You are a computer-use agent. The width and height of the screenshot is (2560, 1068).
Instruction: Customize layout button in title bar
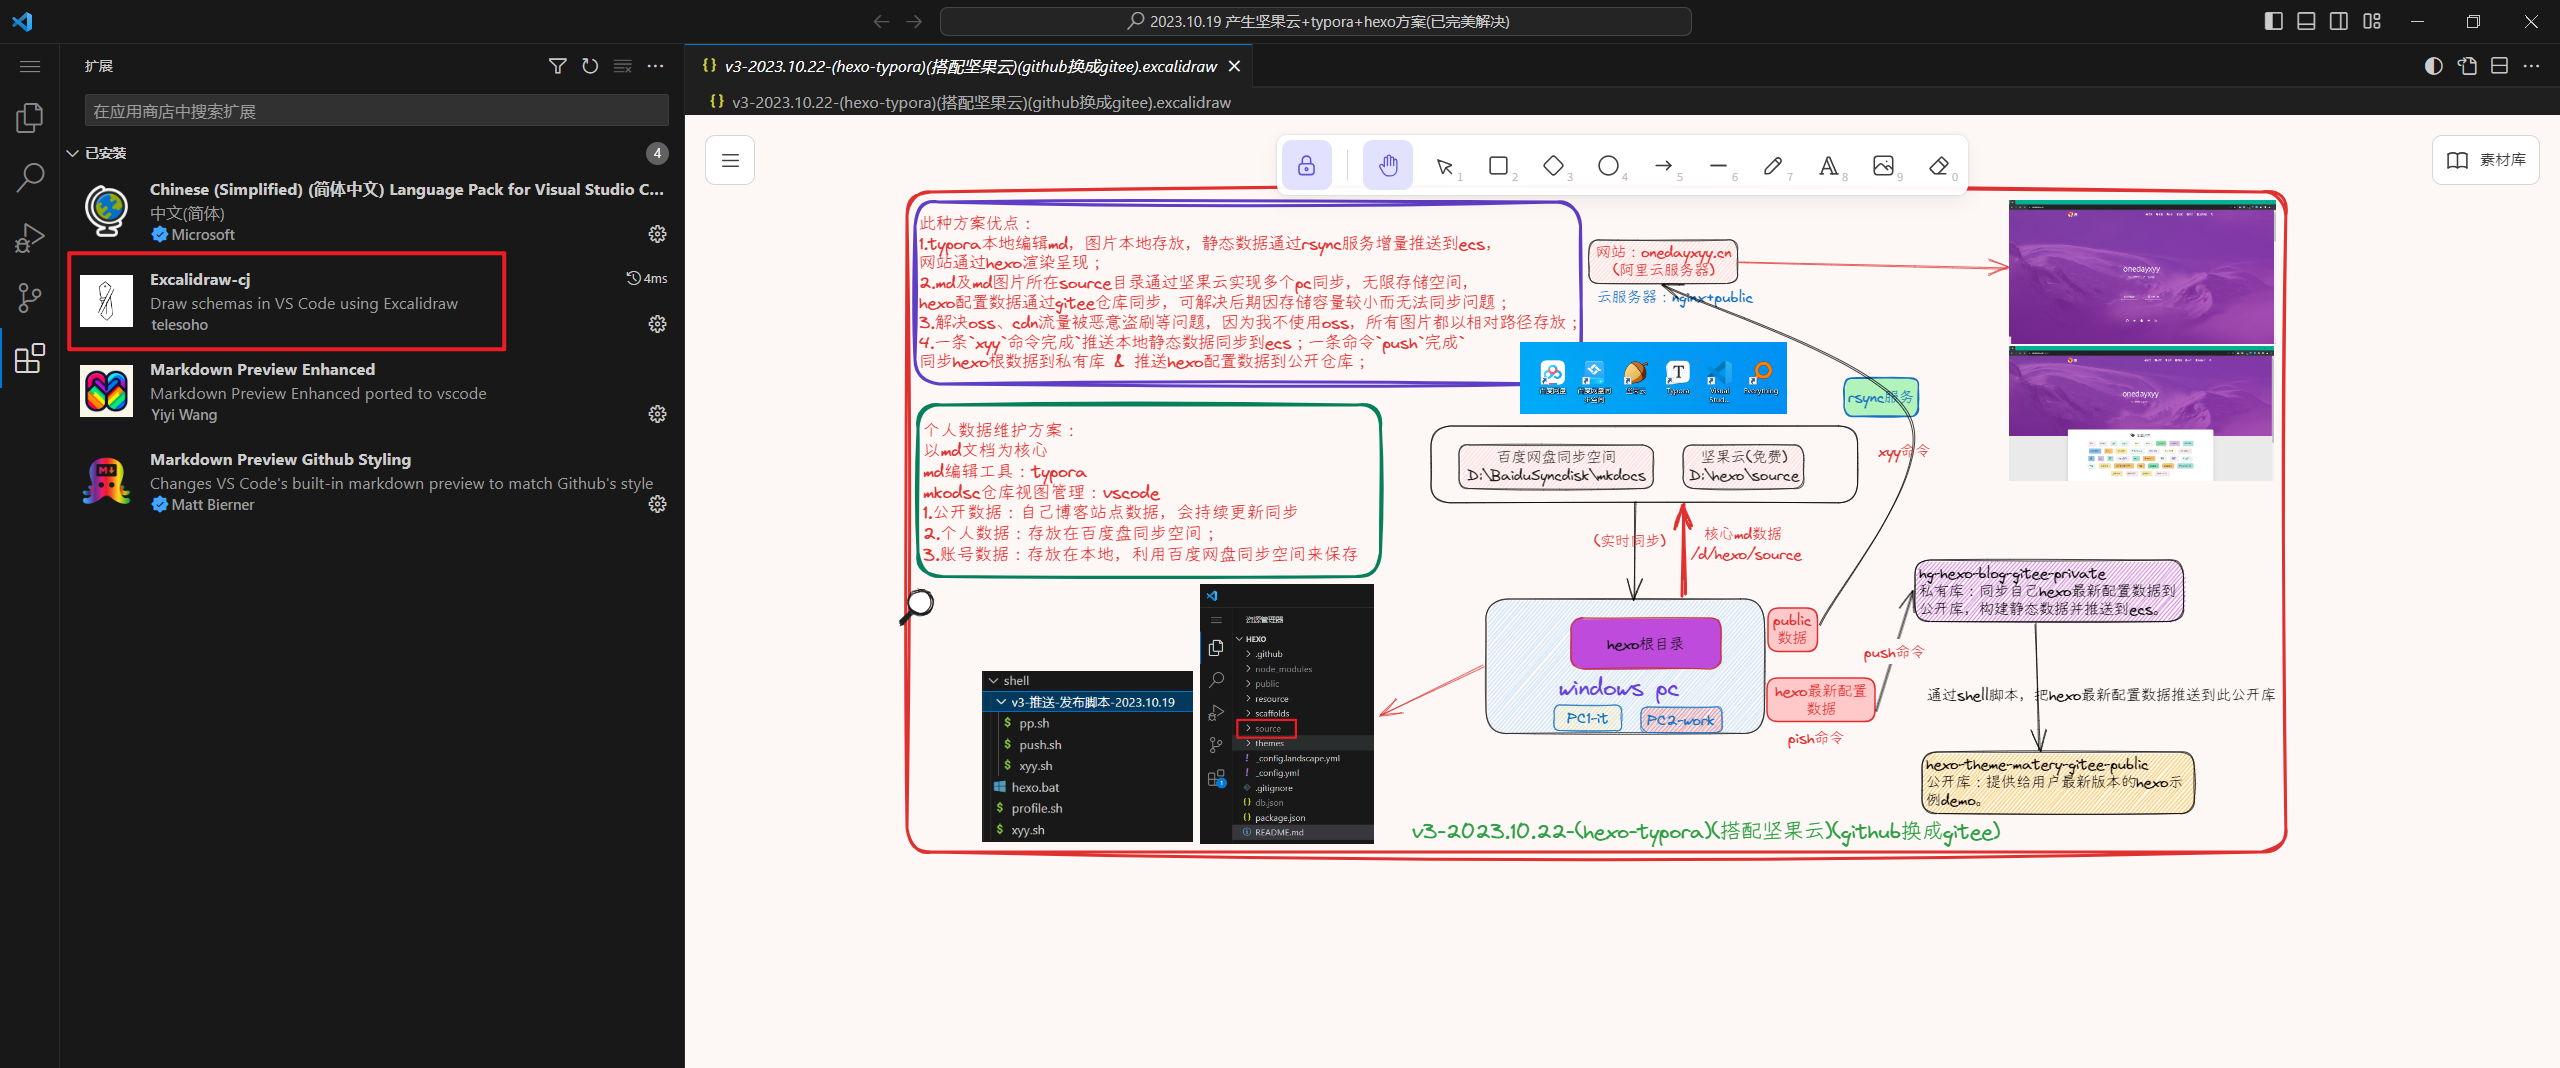point(2372,21)
